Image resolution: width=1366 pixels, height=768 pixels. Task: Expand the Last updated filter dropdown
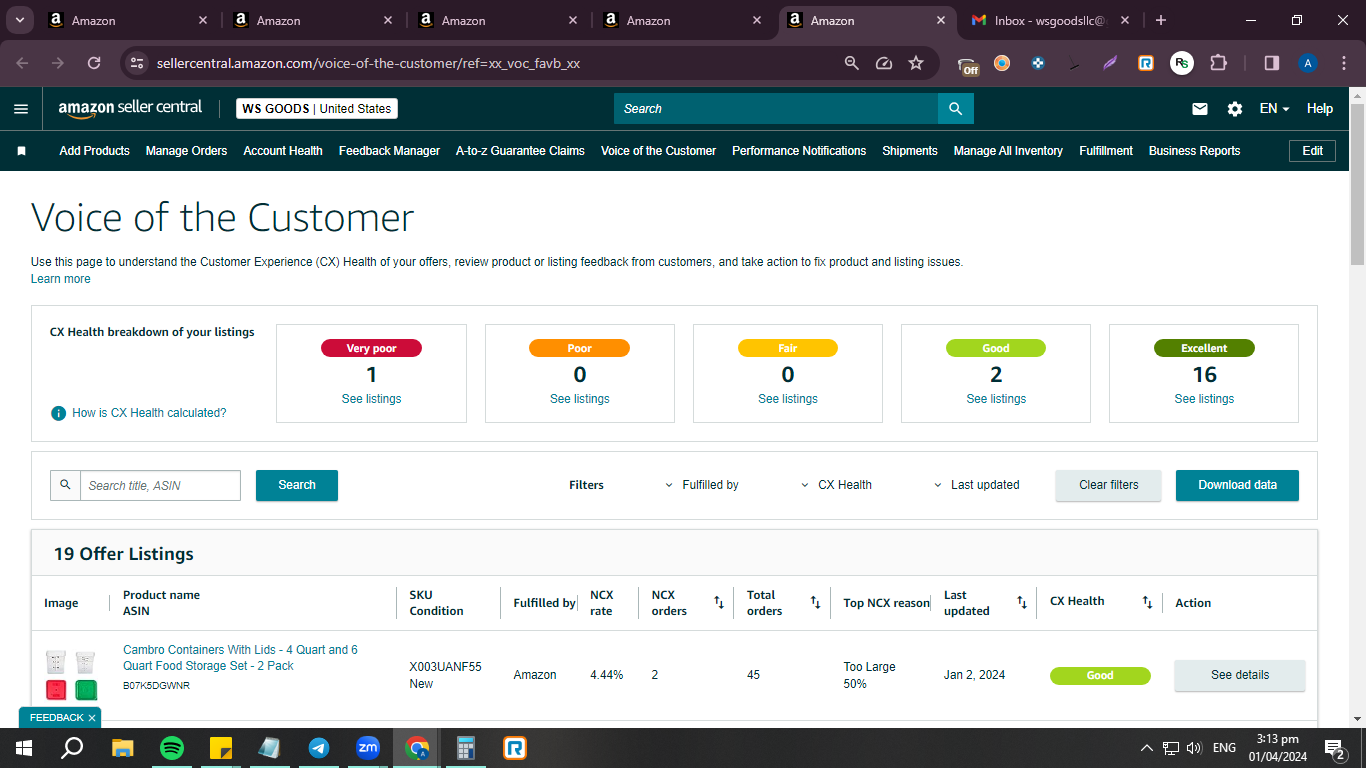pyautogui.click(x=977, y=485)
